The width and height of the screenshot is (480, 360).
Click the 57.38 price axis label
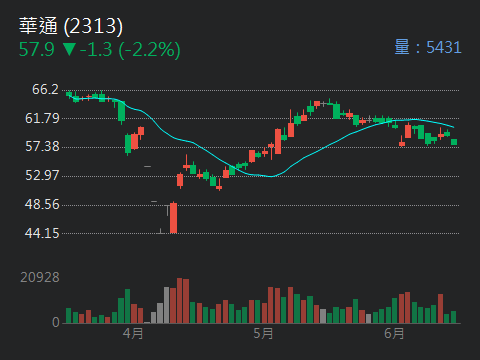(x=42, y=146)
